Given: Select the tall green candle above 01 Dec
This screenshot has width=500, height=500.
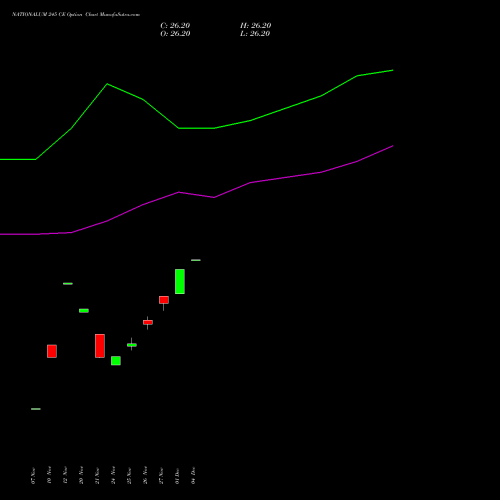Looking at the screenshot, I should (x=180, y=281).
